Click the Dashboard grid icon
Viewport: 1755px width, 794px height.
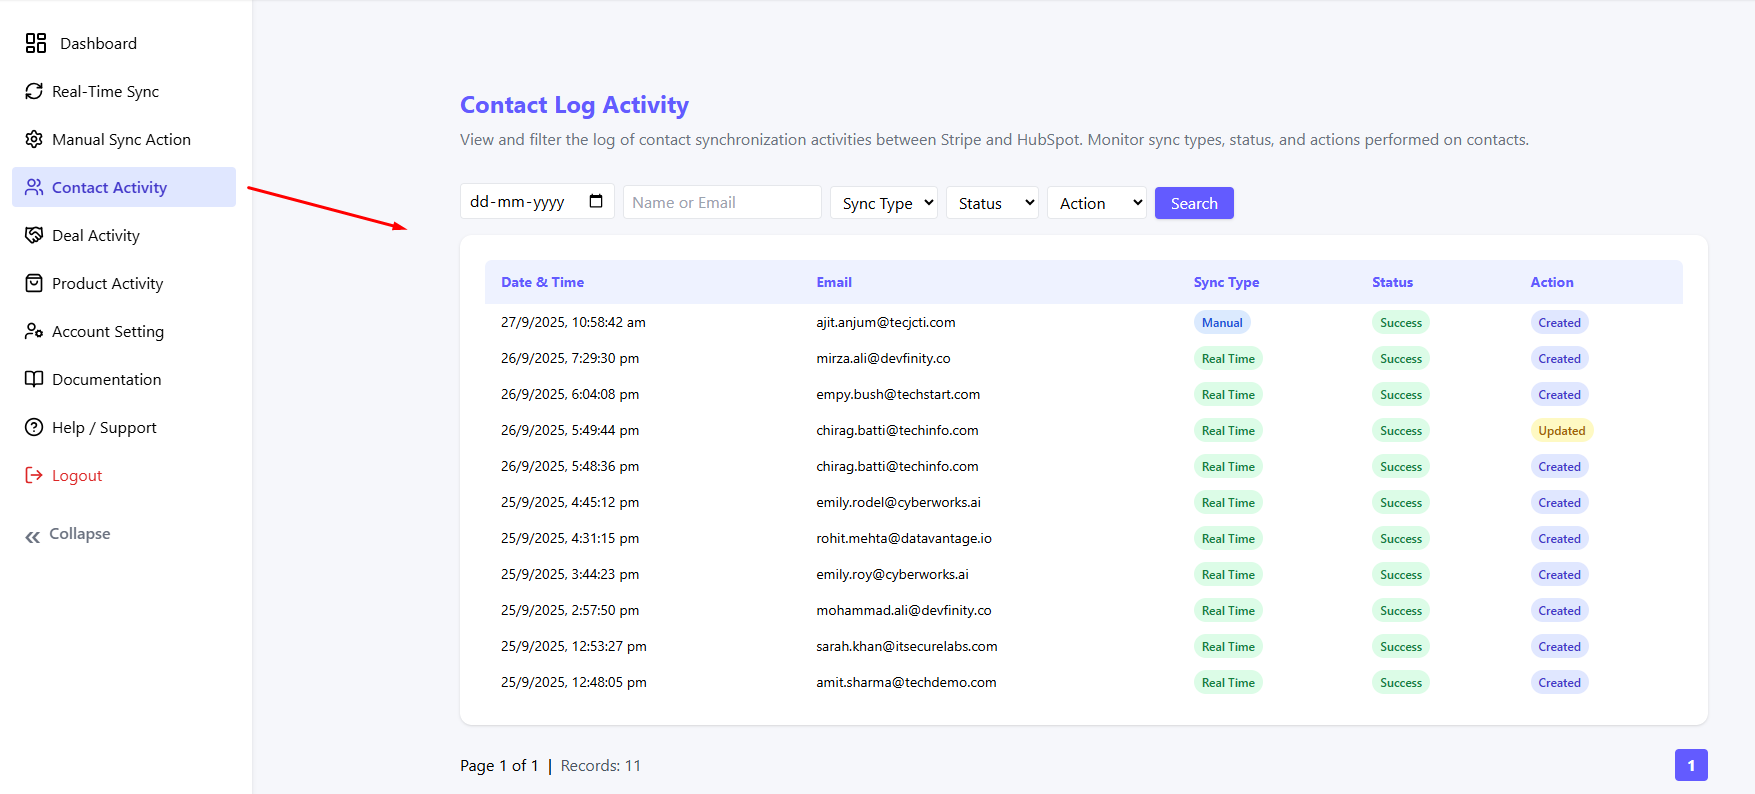pyautogui.click(x=36, y=43)
